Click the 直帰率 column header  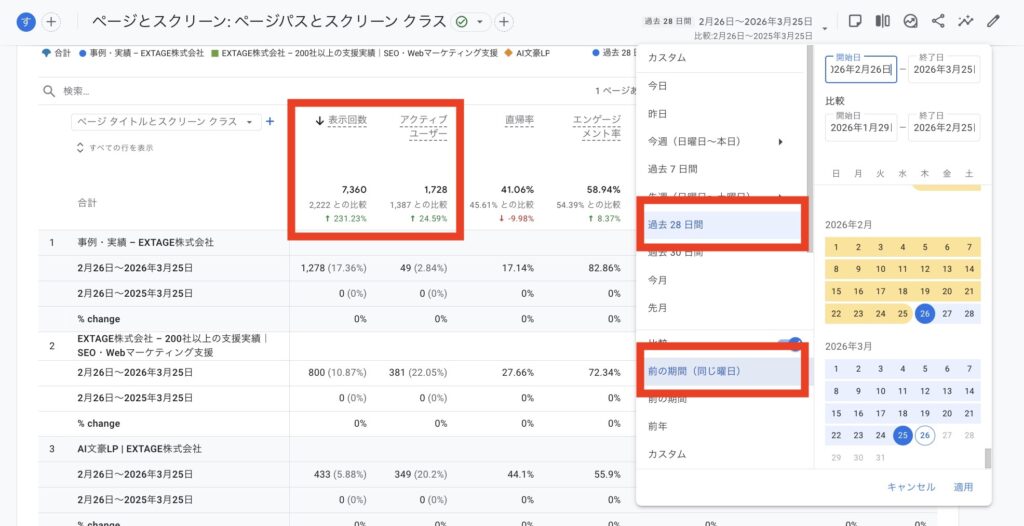click(520, 120)
